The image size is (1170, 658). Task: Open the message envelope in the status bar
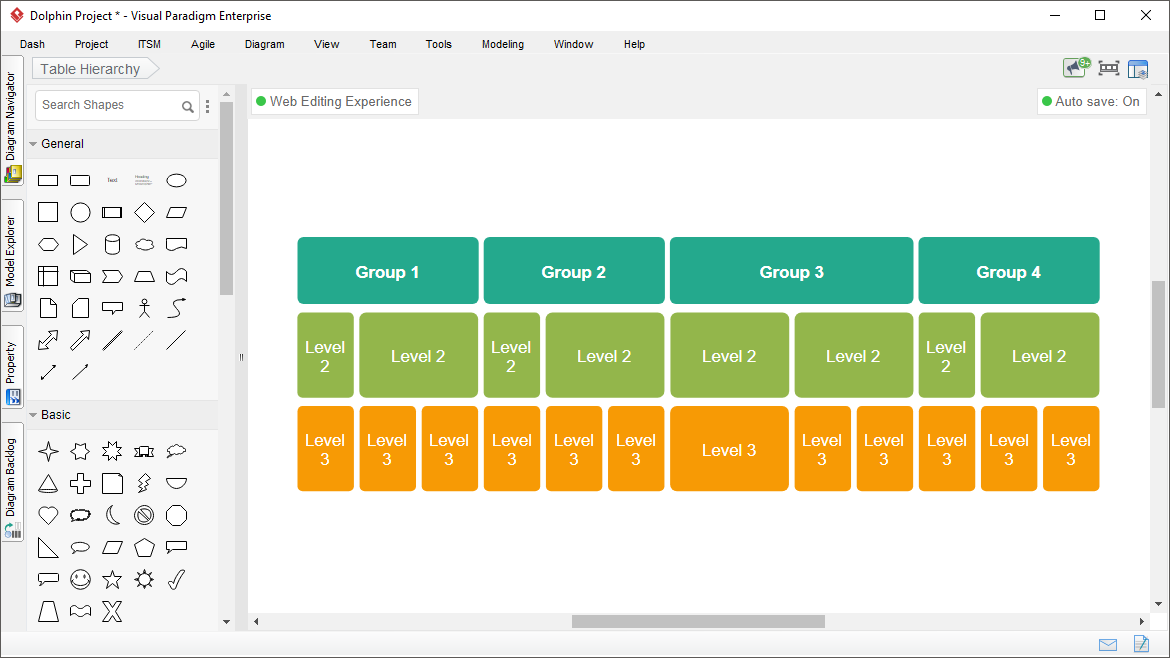point(1107,645)
